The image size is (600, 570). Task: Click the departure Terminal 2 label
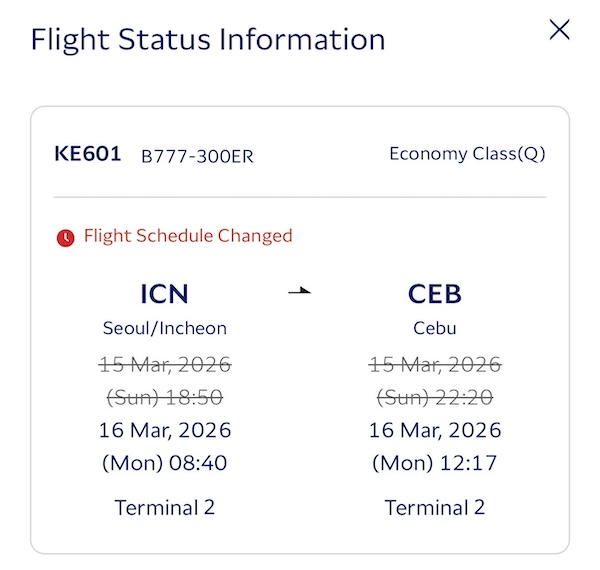pos(165,507)
